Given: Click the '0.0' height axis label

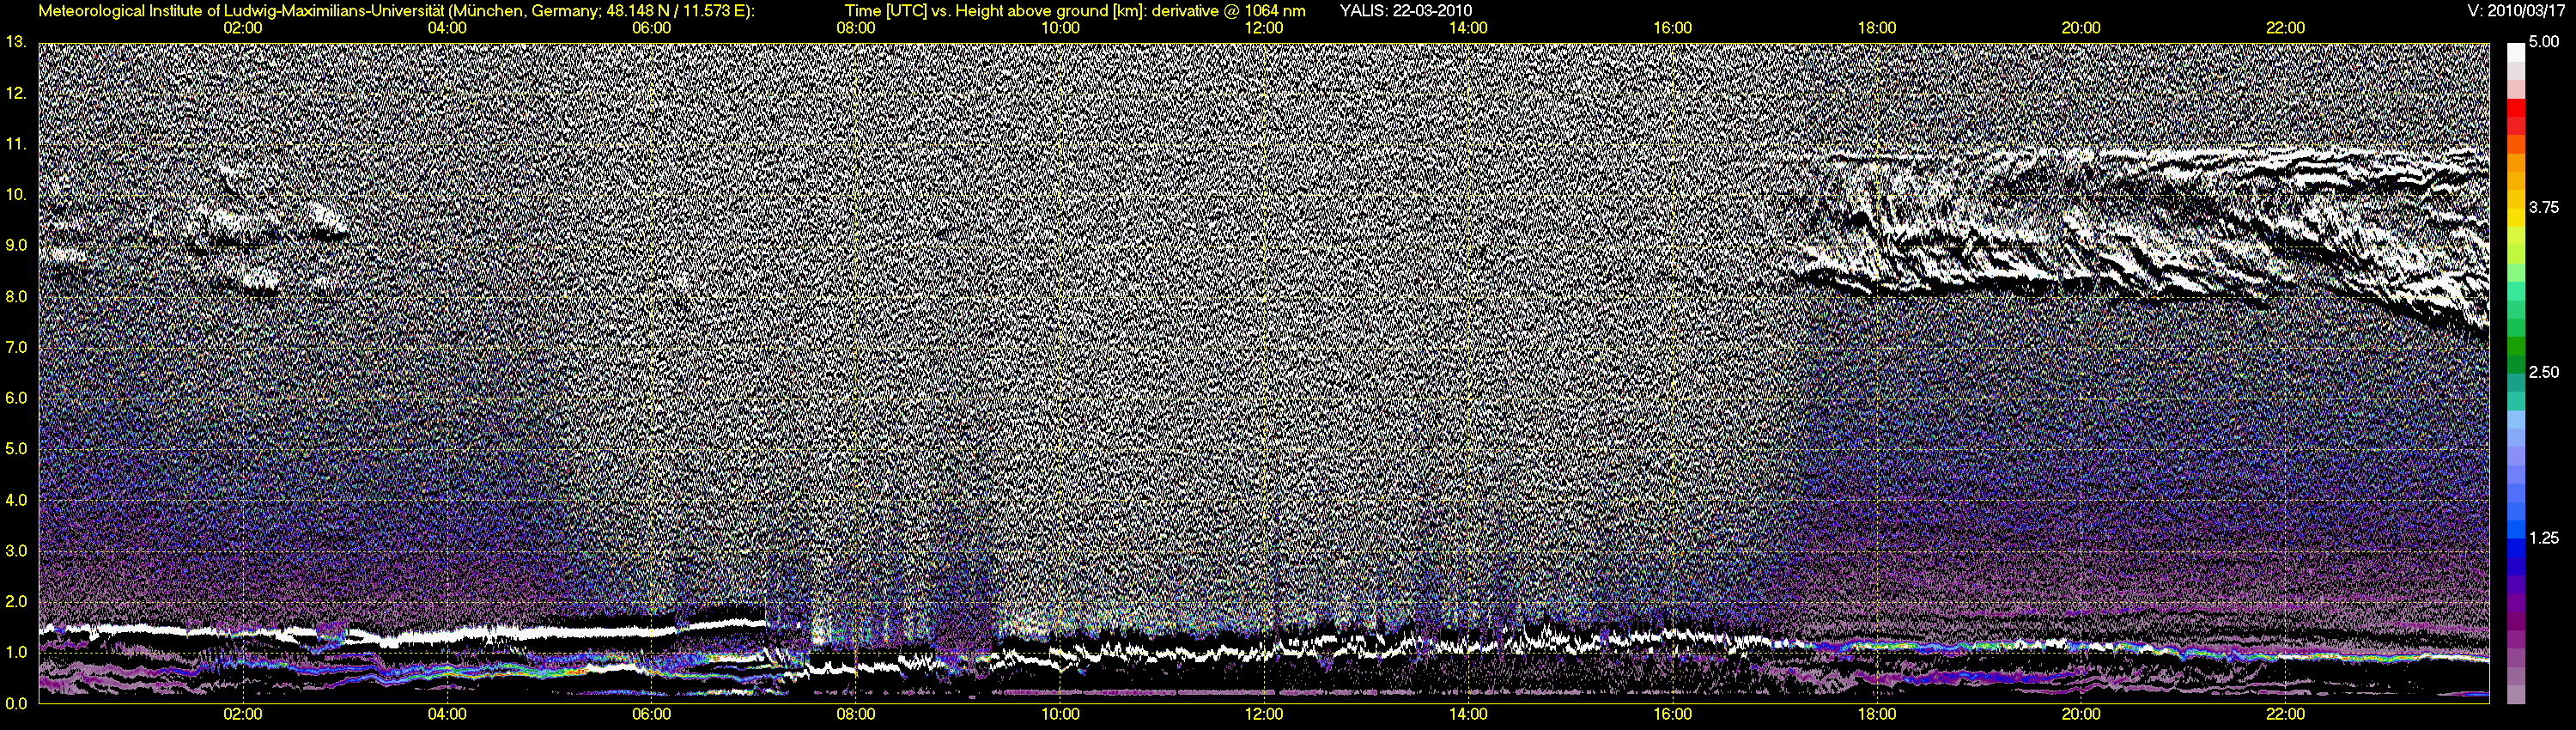Looking at the screenshot, I should [x=17, y=704].
